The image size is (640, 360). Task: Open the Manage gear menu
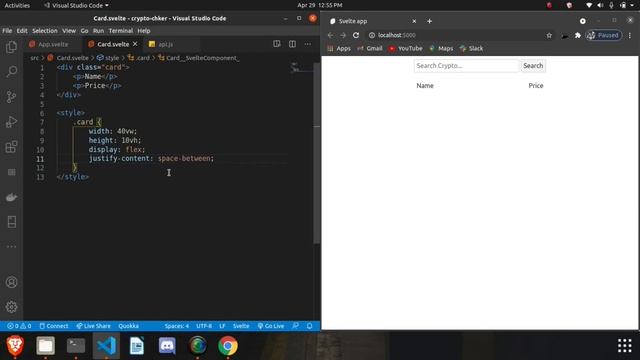[x=11, y=307]
